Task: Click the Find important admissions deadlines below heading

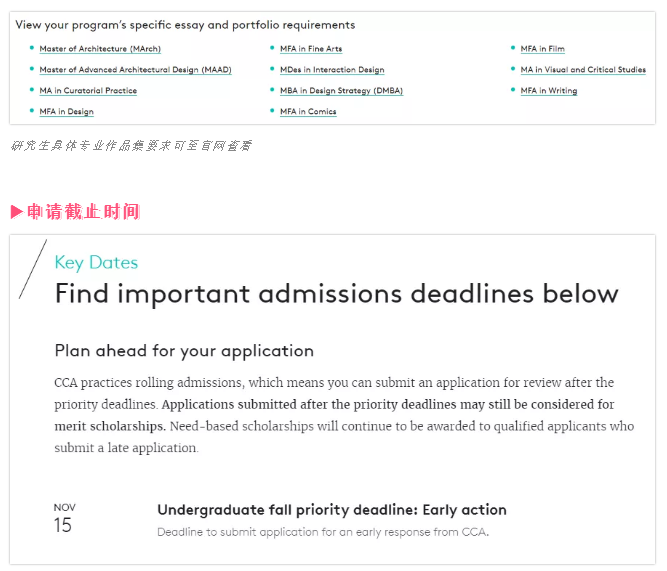Action: (336, 294)
